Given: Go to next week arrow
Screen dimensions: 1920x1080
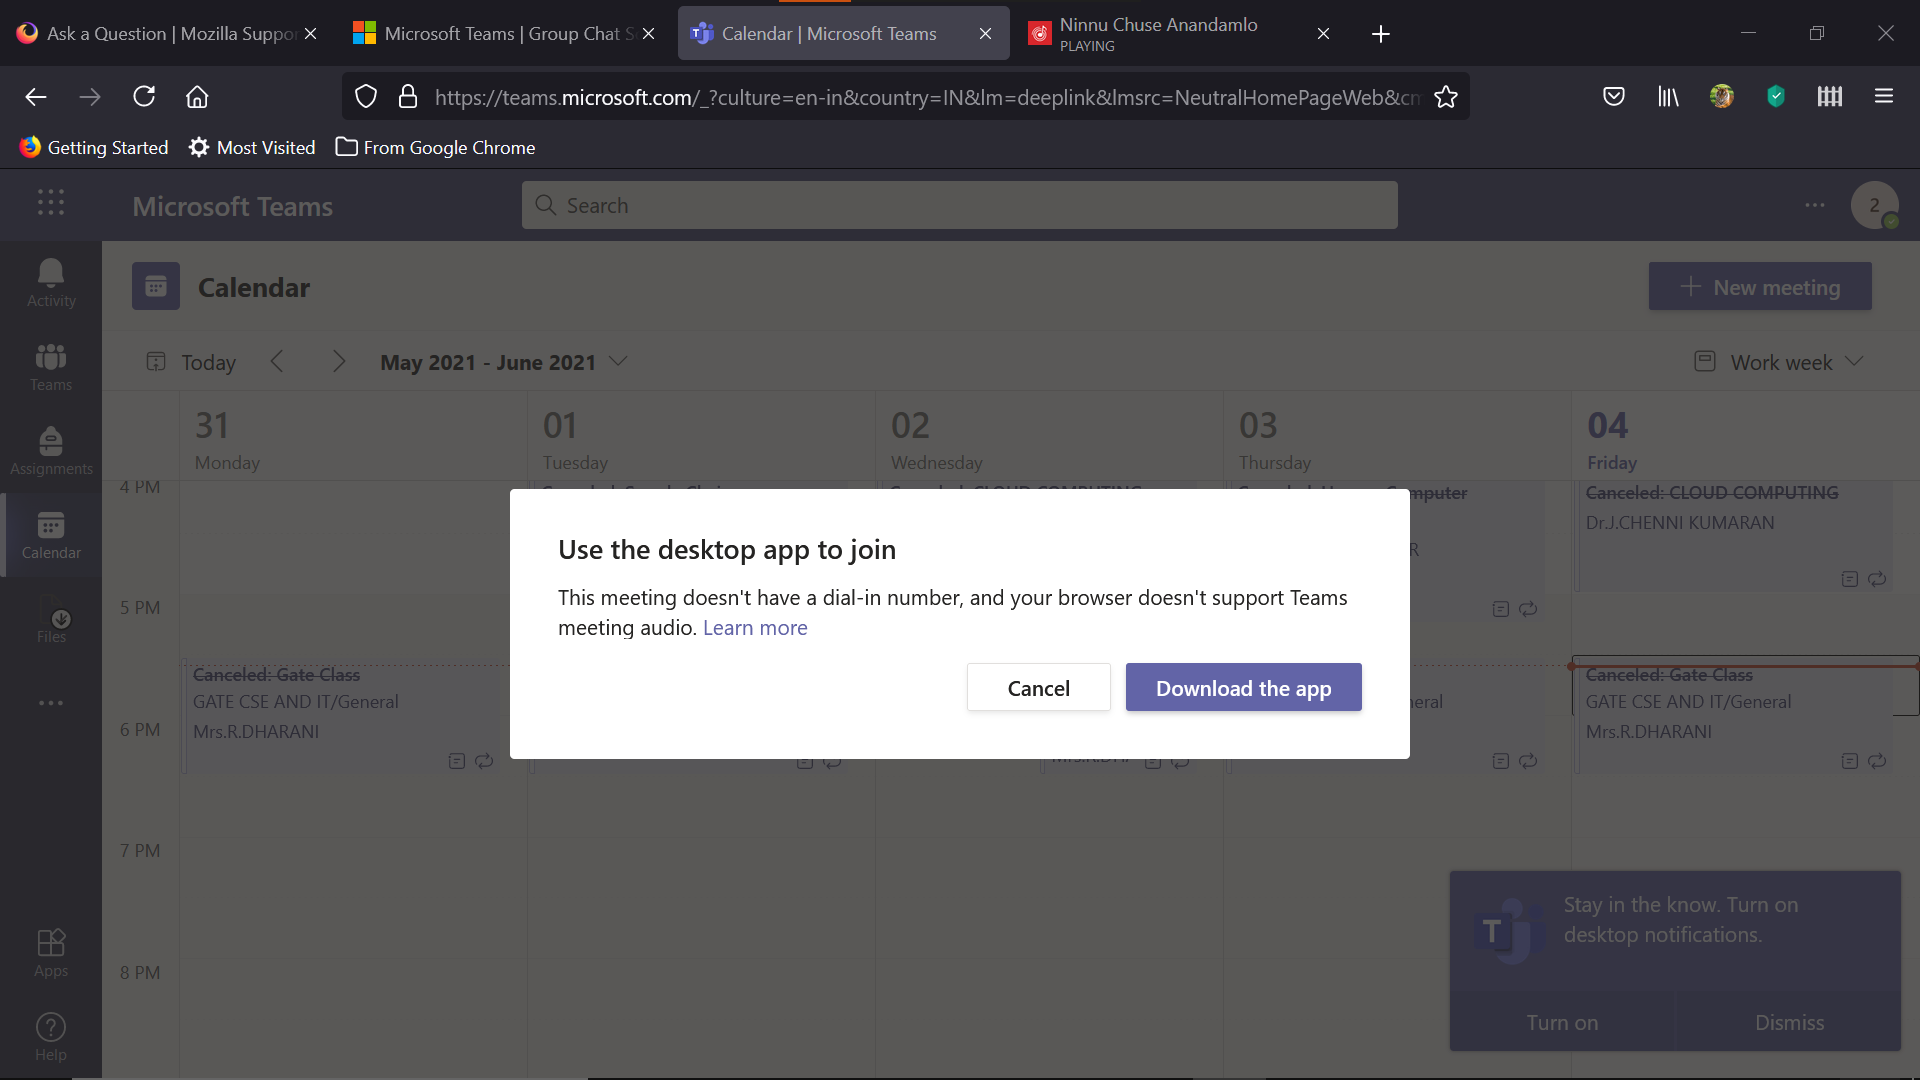Looking at the screenshot, I should pyautogui.click(x=339, y=361).
